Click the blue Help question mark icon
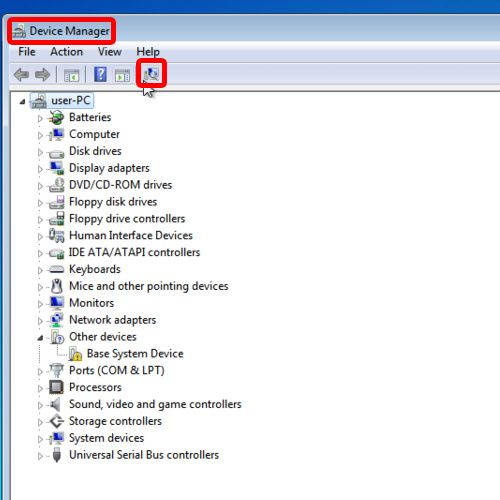This screenshot has height=500, width=500. [x=100, y=74]
